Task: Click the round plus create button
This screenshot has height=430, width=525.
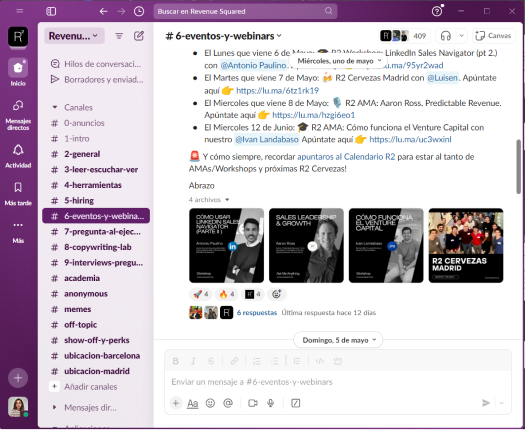Action: tap(18, 378)
